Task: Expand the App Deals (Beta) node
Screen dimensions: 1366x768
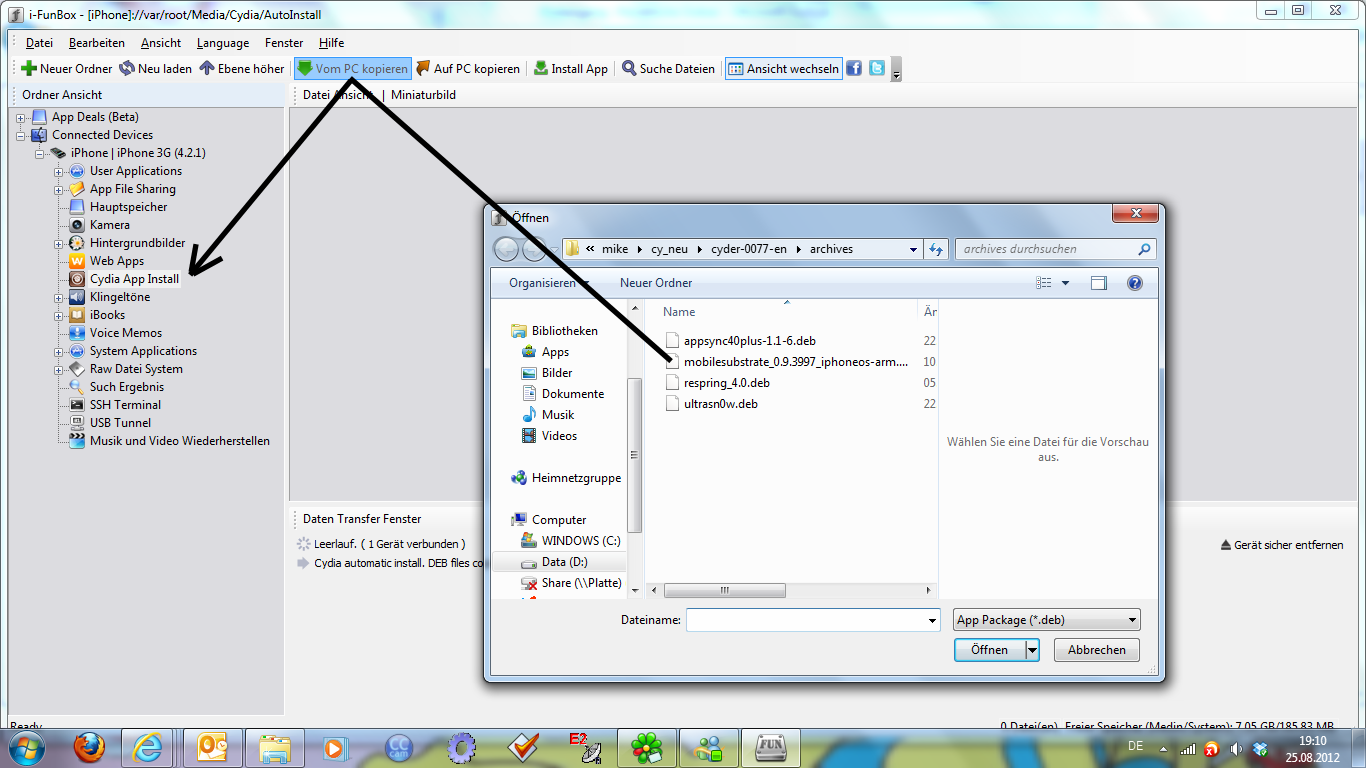Action: [x=21, y=118]
